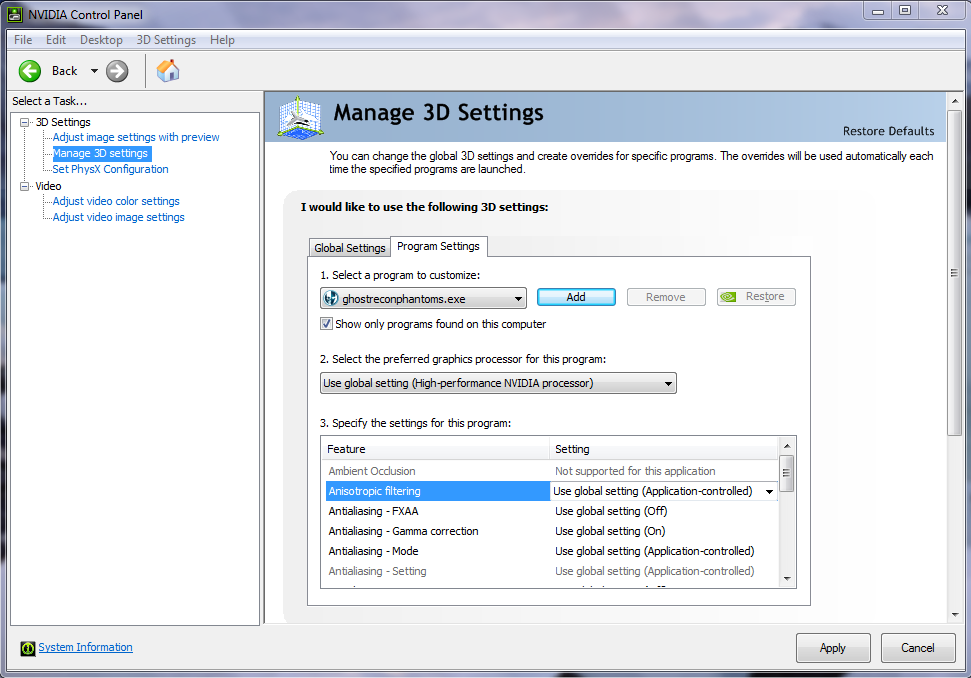The image size is (971, 678).
Task: Open Anisotropic filtering setting dropdown arrow
Action: [x=769, y=492]
